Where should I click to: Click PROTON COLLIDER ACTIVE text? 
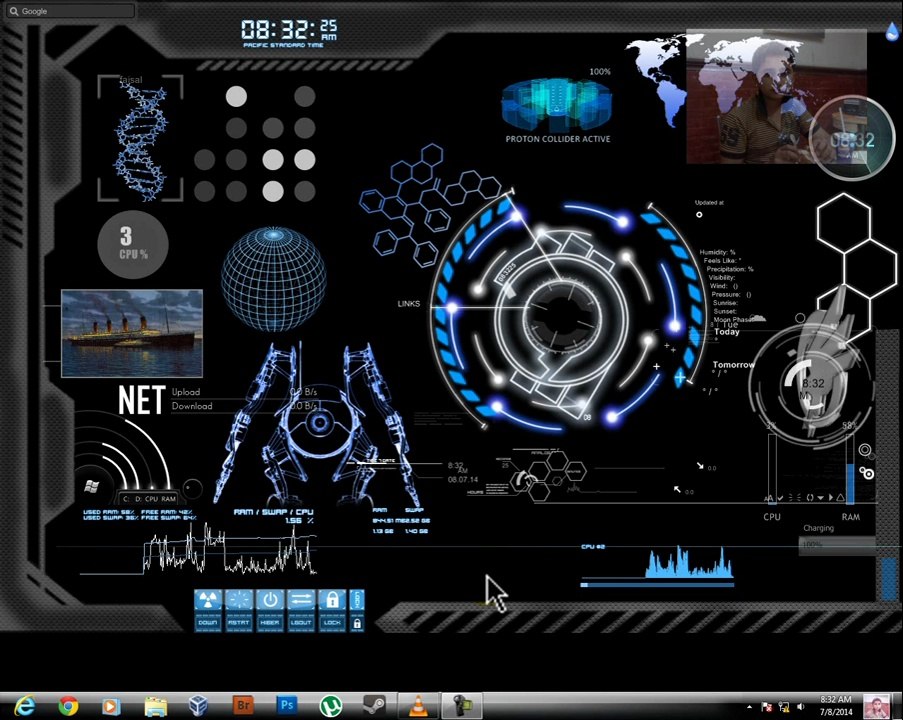point(557,139)
